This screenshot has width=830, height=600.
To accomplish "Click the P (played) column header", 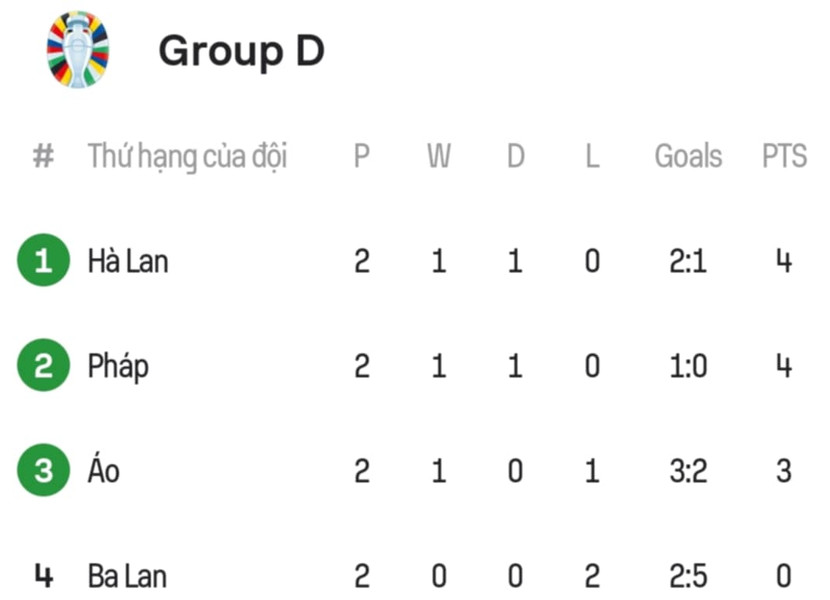I will pyautogui.click(x=361, y=157).
